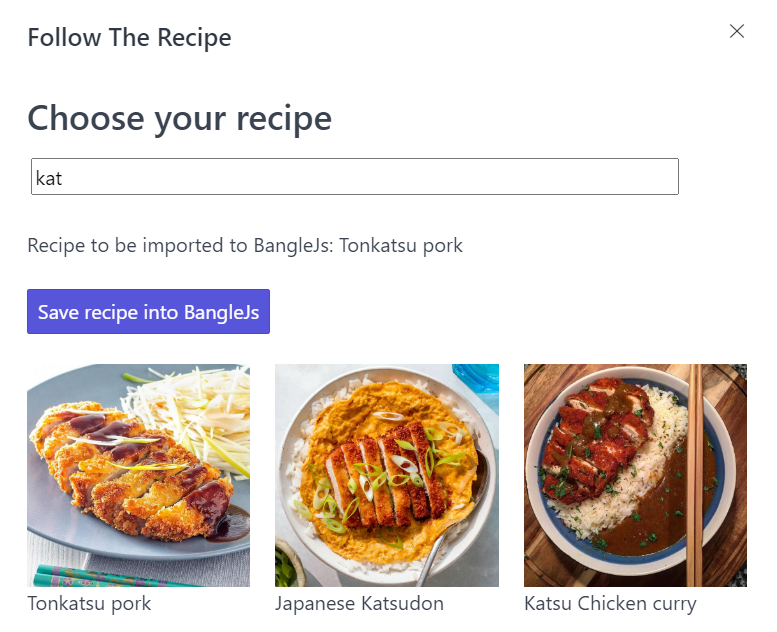The width and height of the screenshot is (777, 632).
Task: Select the Tonkatsu pork photo
Action: (138, 475)
